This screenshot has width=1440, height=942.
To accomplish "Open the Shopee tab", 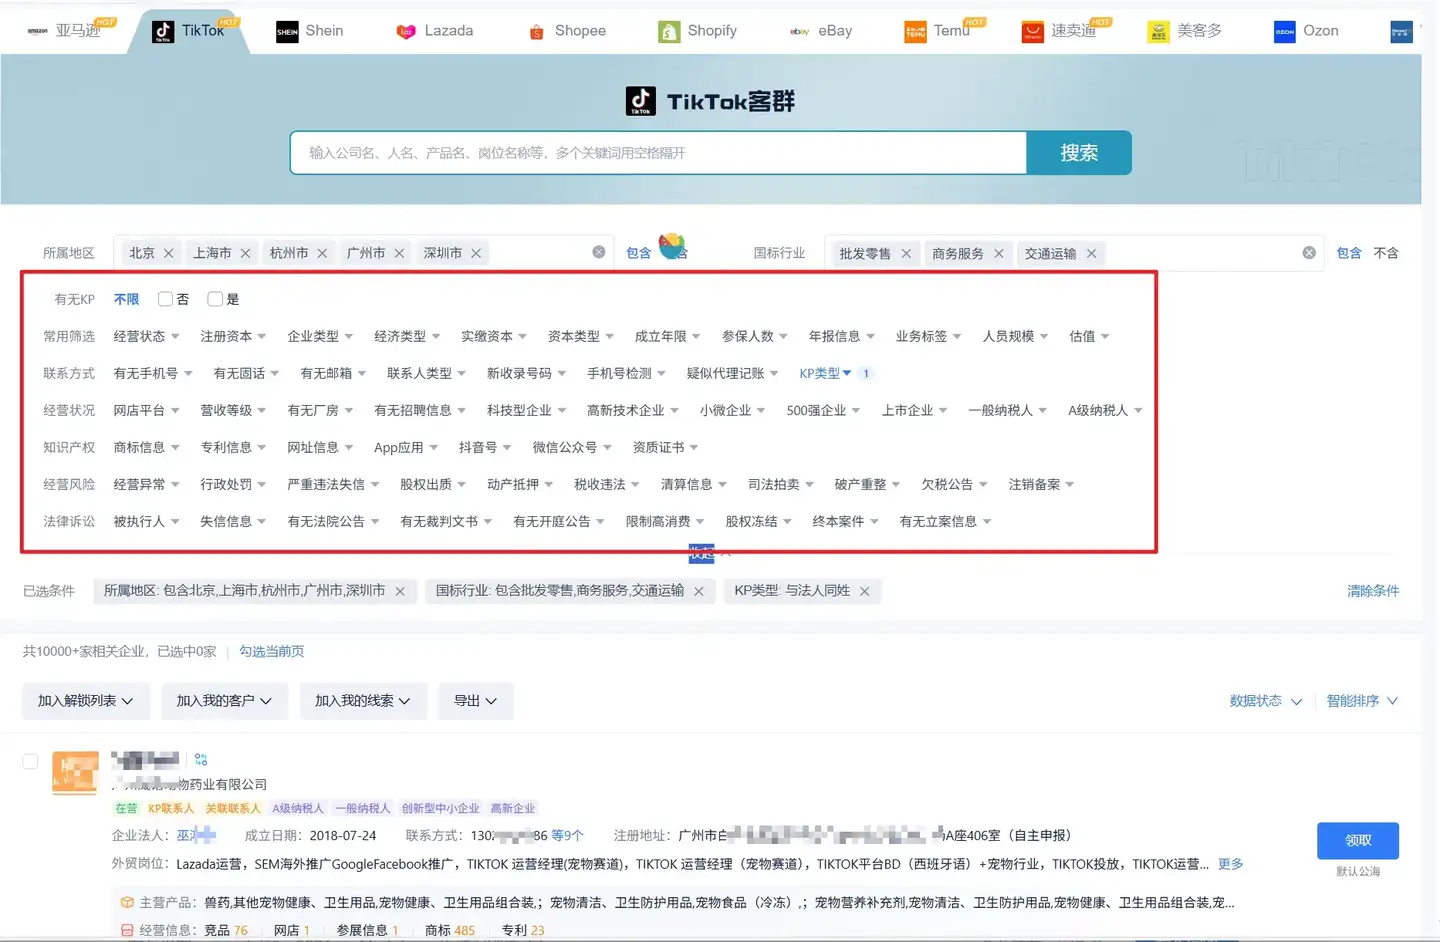I will tap(567, 31).
